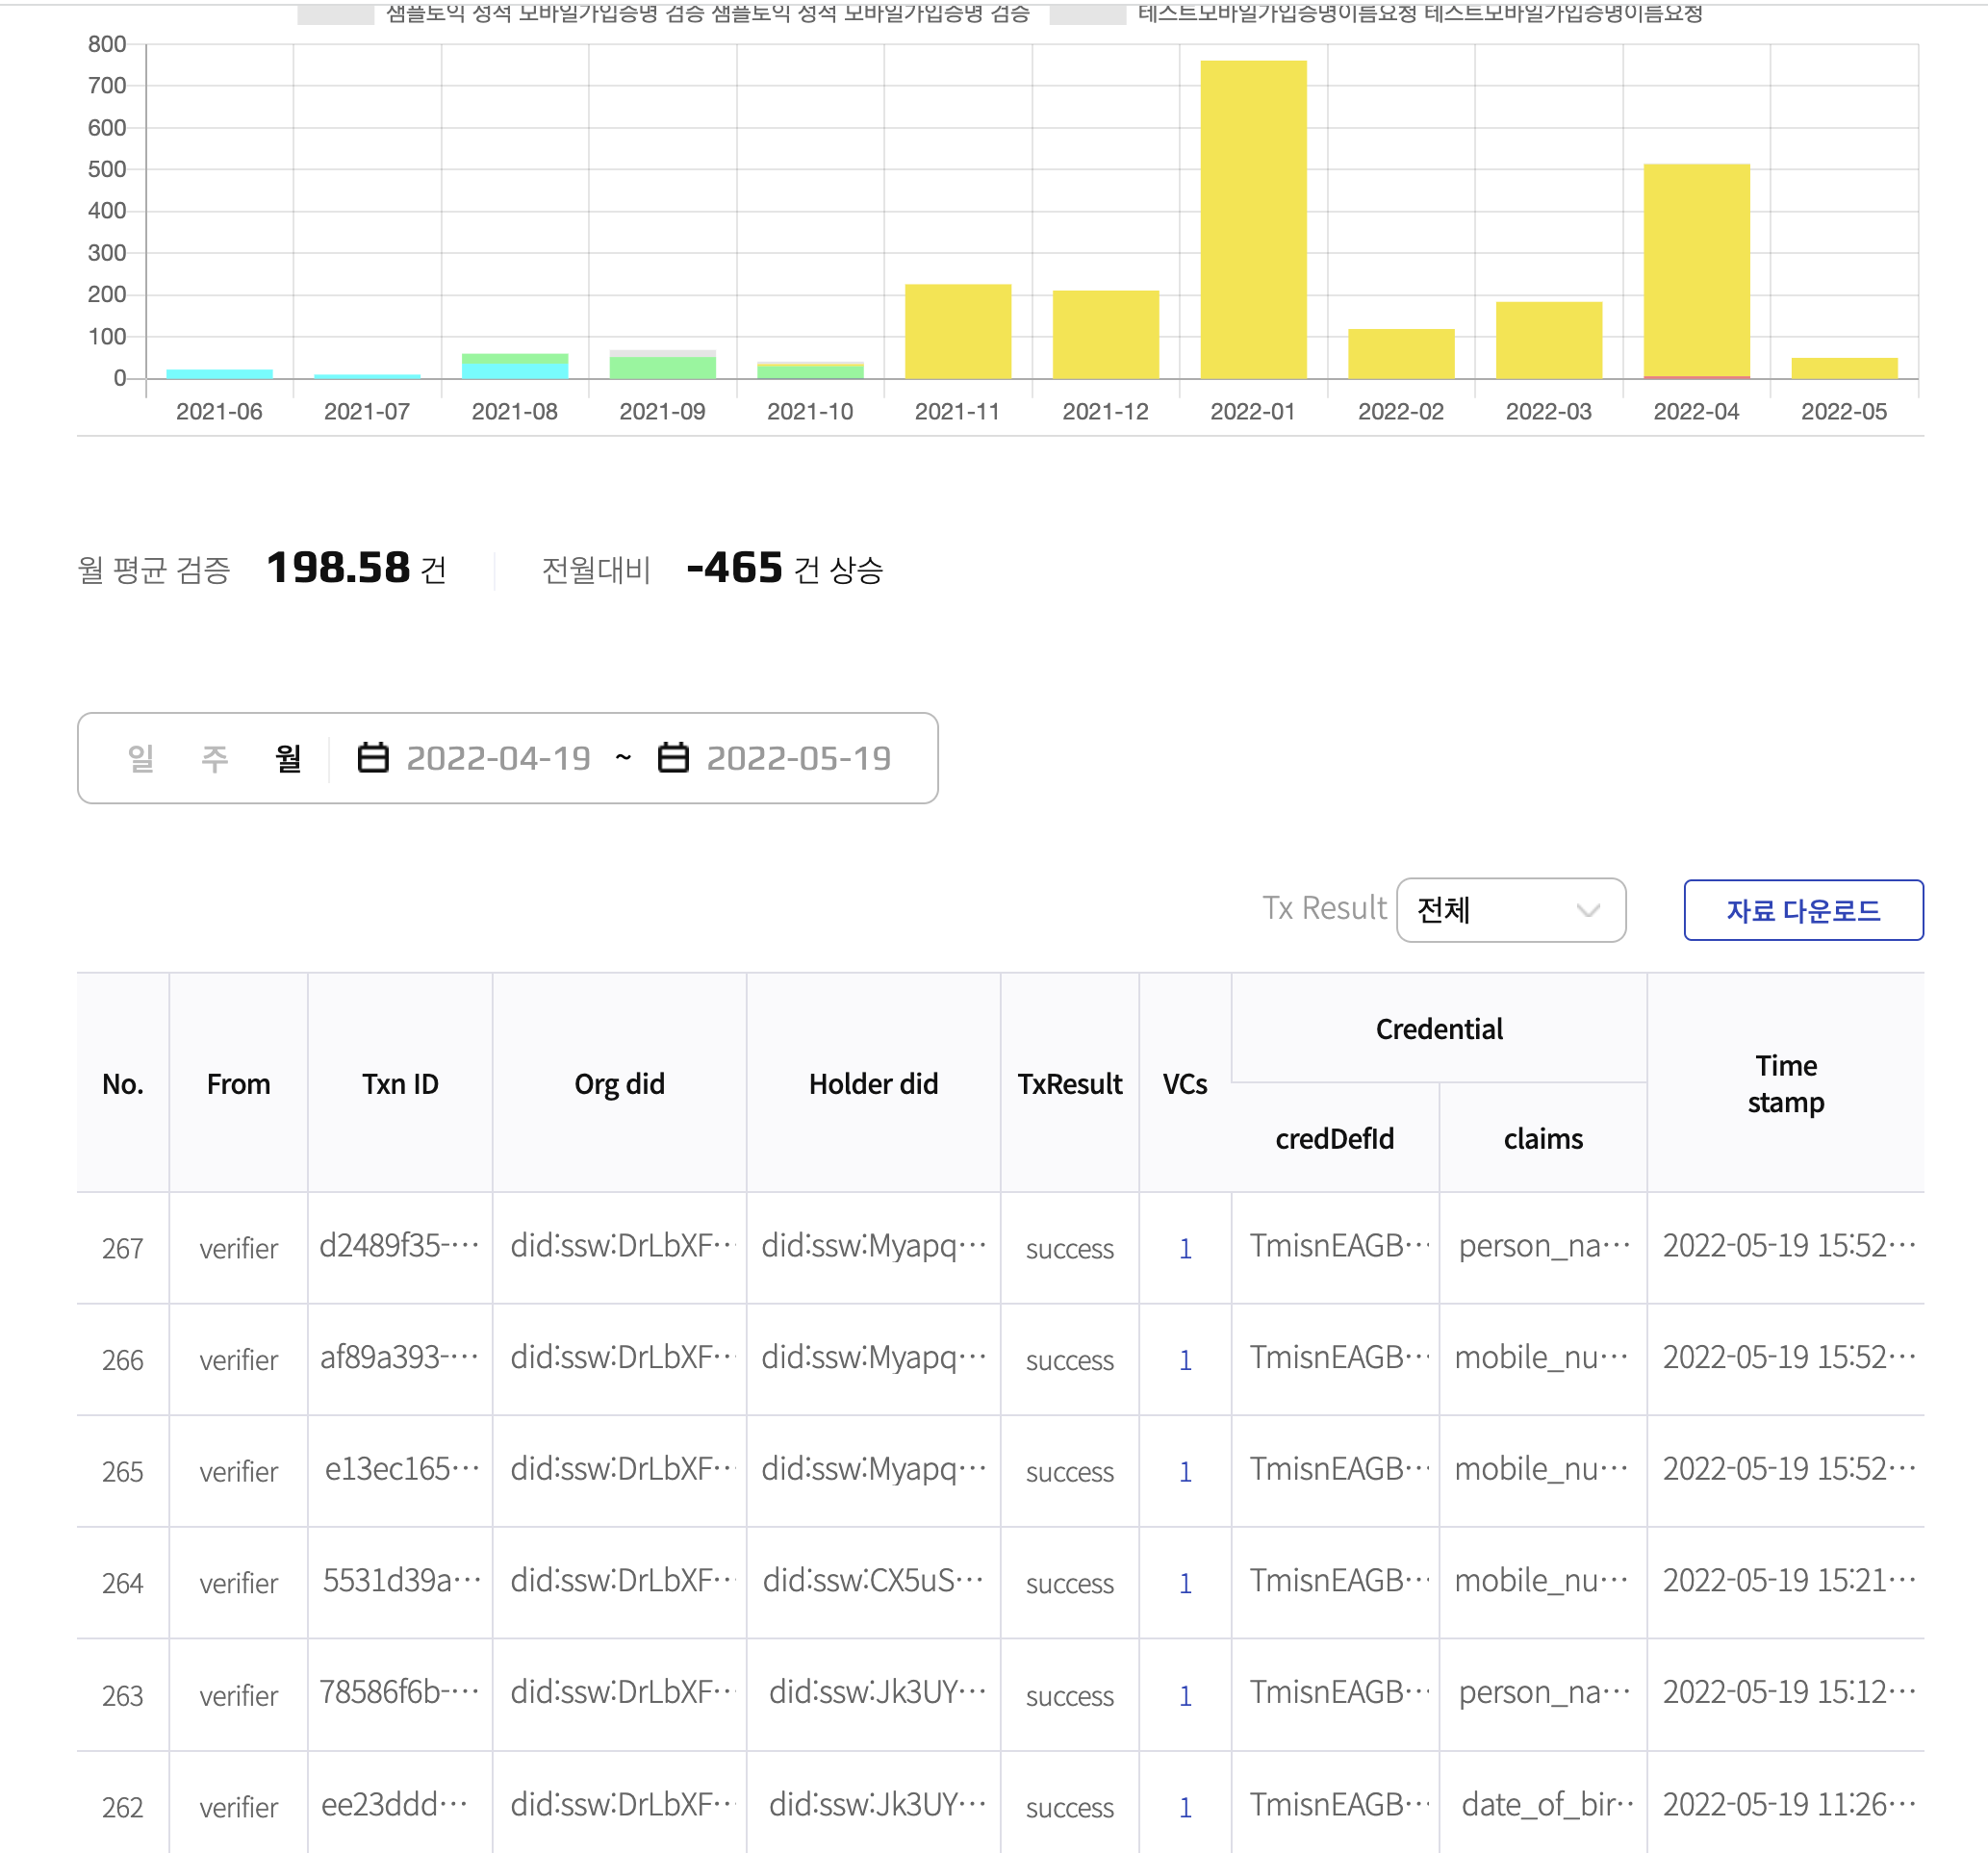Open the Tx Result 전체 dropdown
1988x1853 pixels.
coord(1510,910)
